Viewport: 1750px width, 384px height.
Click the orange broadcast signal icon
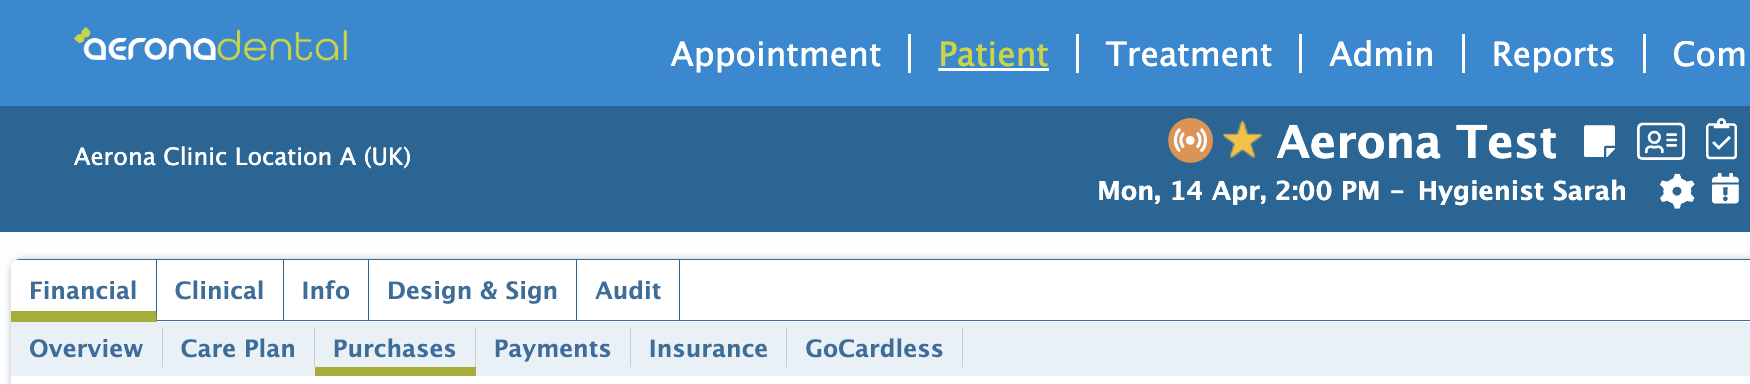click(x=1190, y=141)
